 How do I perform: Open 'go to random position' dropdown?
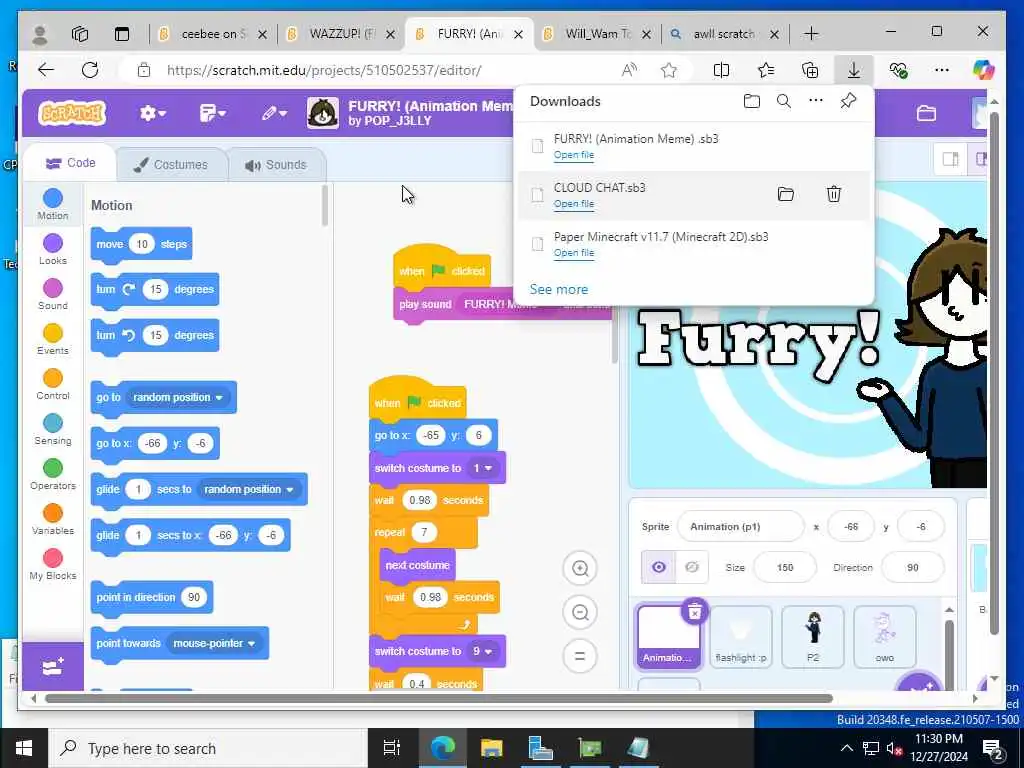click(x=178, y=397)
